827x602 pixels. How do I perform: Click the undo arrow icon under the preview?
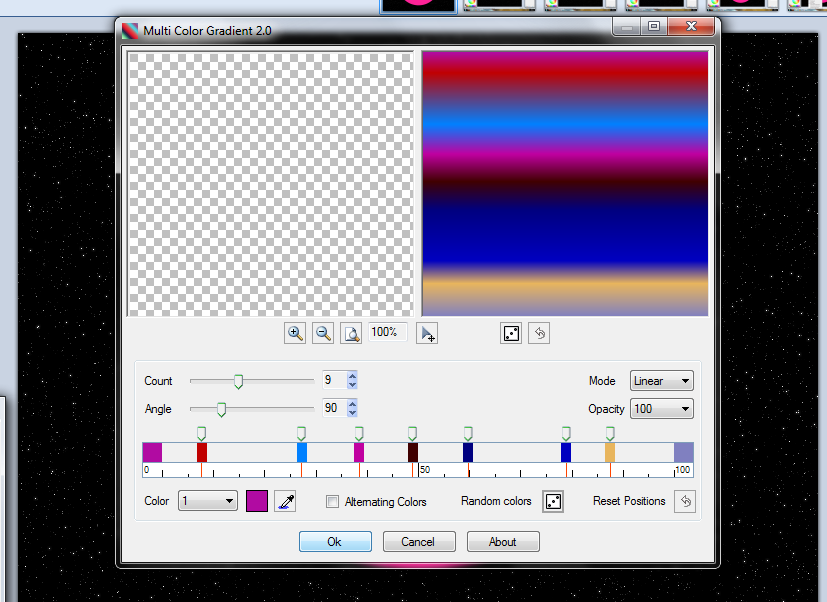(539, 333)
